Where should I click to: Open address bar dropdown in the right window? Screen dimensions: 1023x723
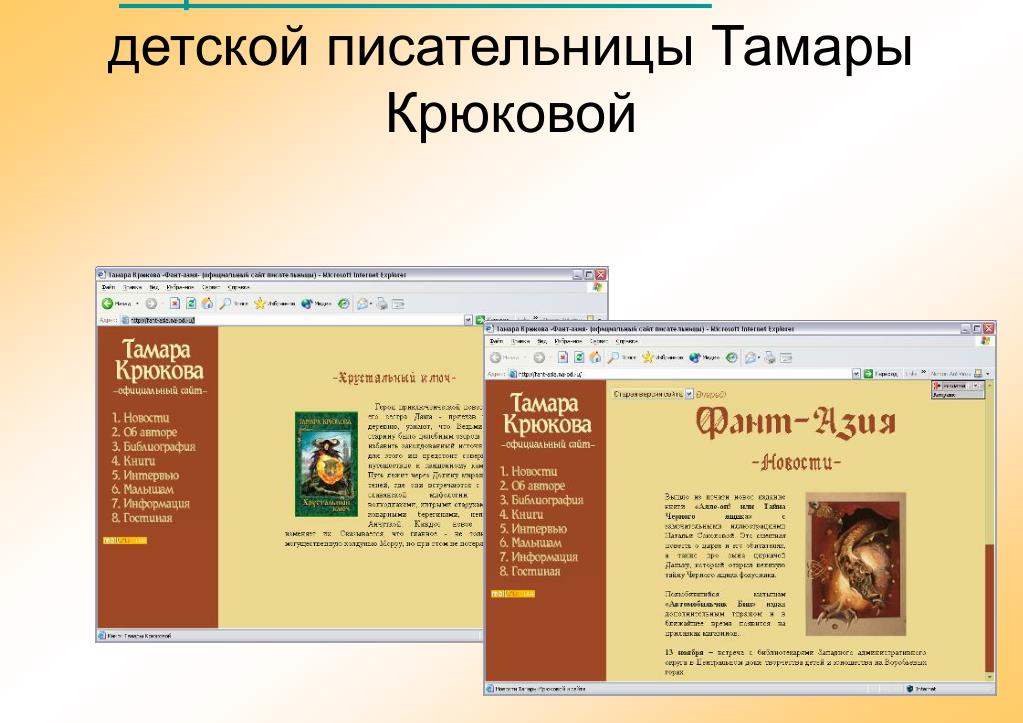(857, 374)
